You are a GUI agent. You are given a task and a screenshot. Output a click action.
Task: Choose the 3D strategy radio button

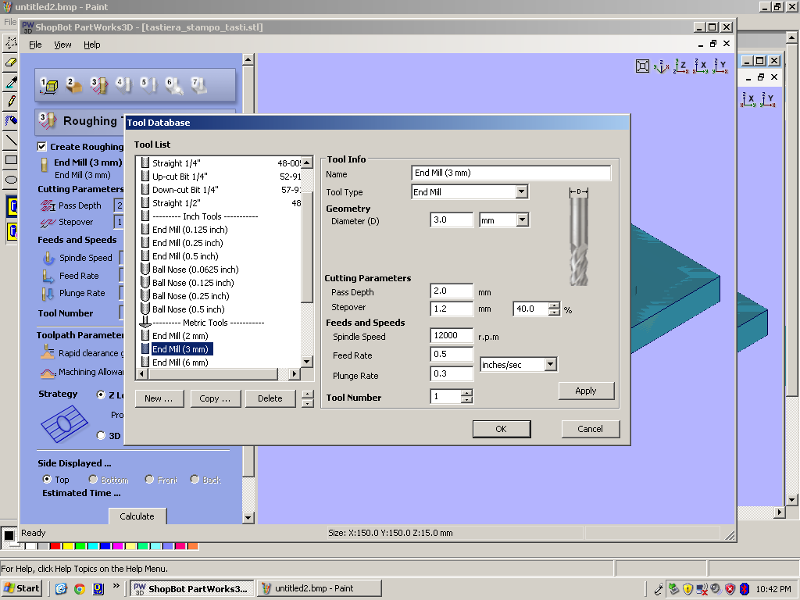(x=101, y=435)
